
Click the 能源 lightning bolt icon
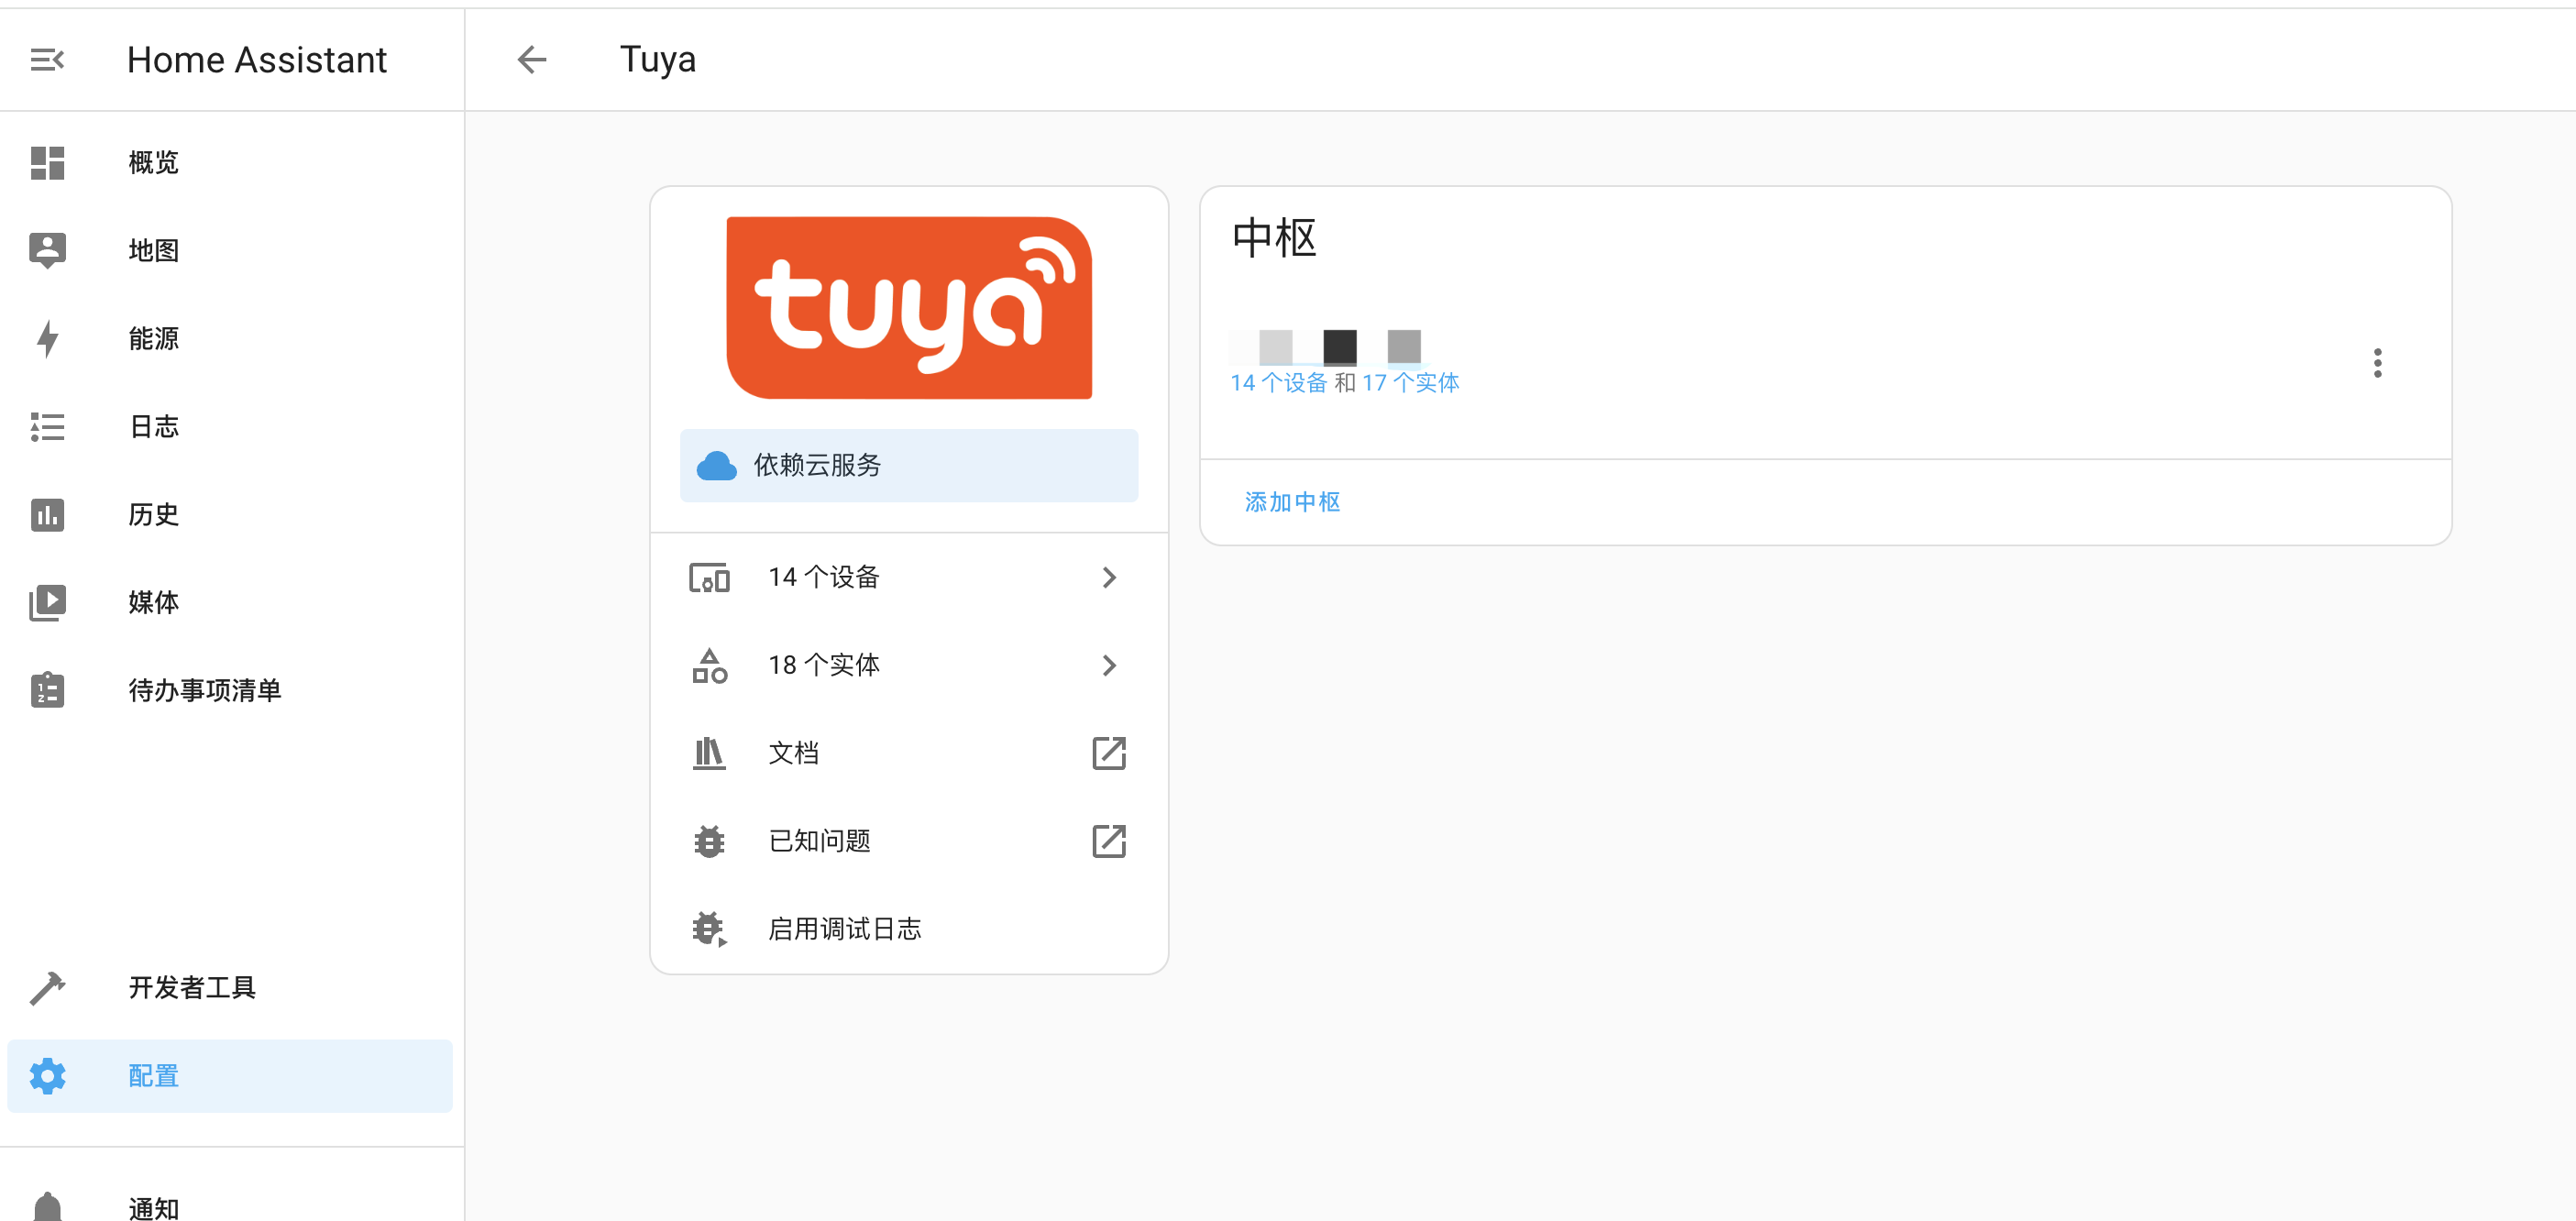click(x=47, y=338)
